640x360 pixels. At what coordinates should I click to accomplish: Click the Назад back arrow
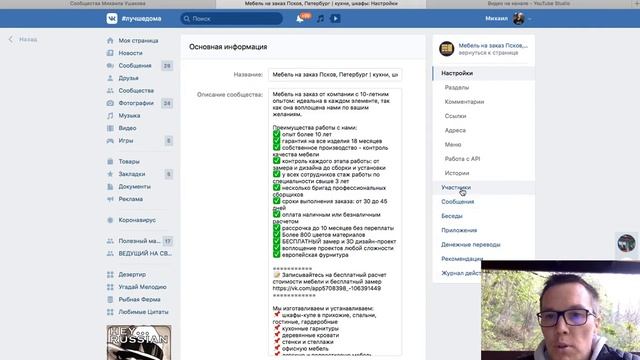11,39
